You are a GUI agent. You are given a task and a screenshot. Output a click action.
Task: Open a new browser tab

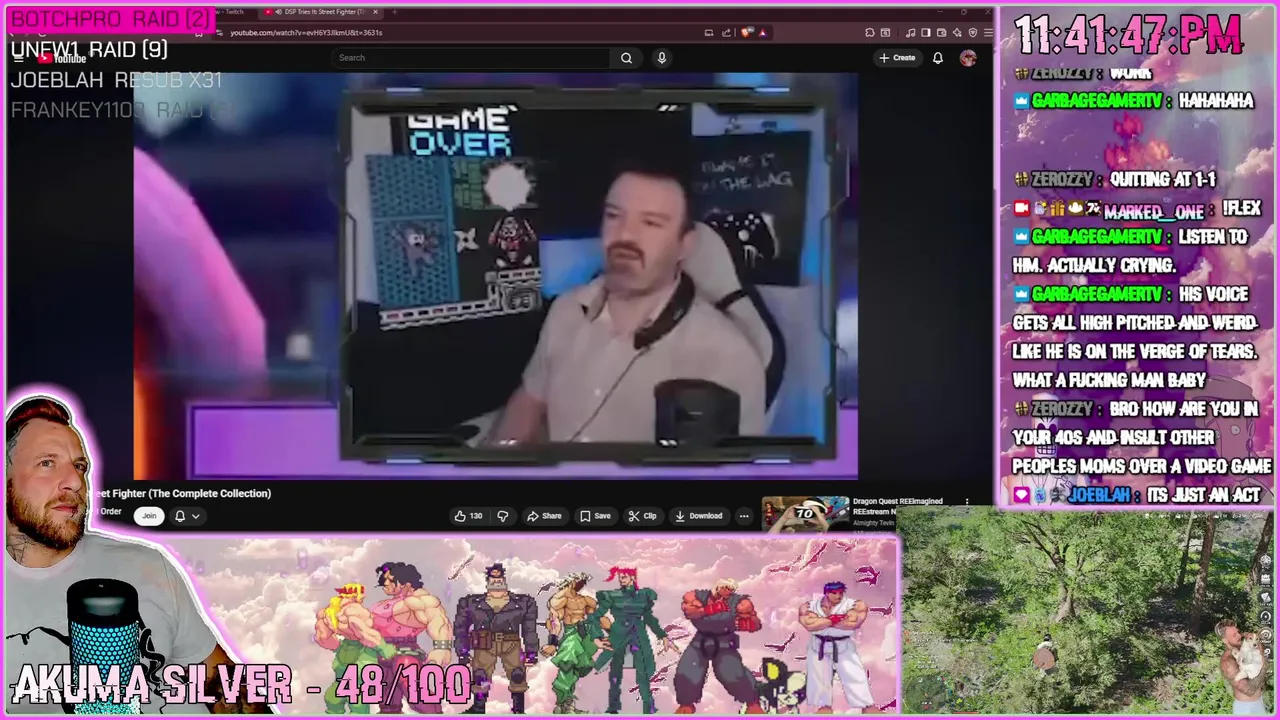[394, 12]
